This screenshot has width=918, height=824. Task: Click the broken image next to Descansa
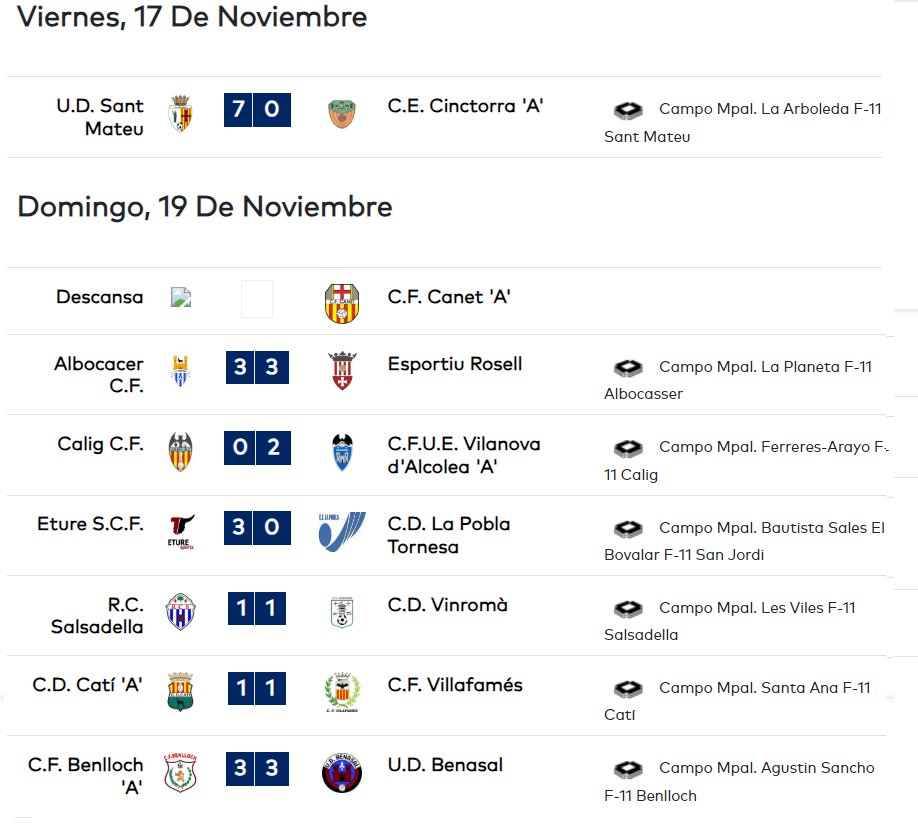pos(181,298)
